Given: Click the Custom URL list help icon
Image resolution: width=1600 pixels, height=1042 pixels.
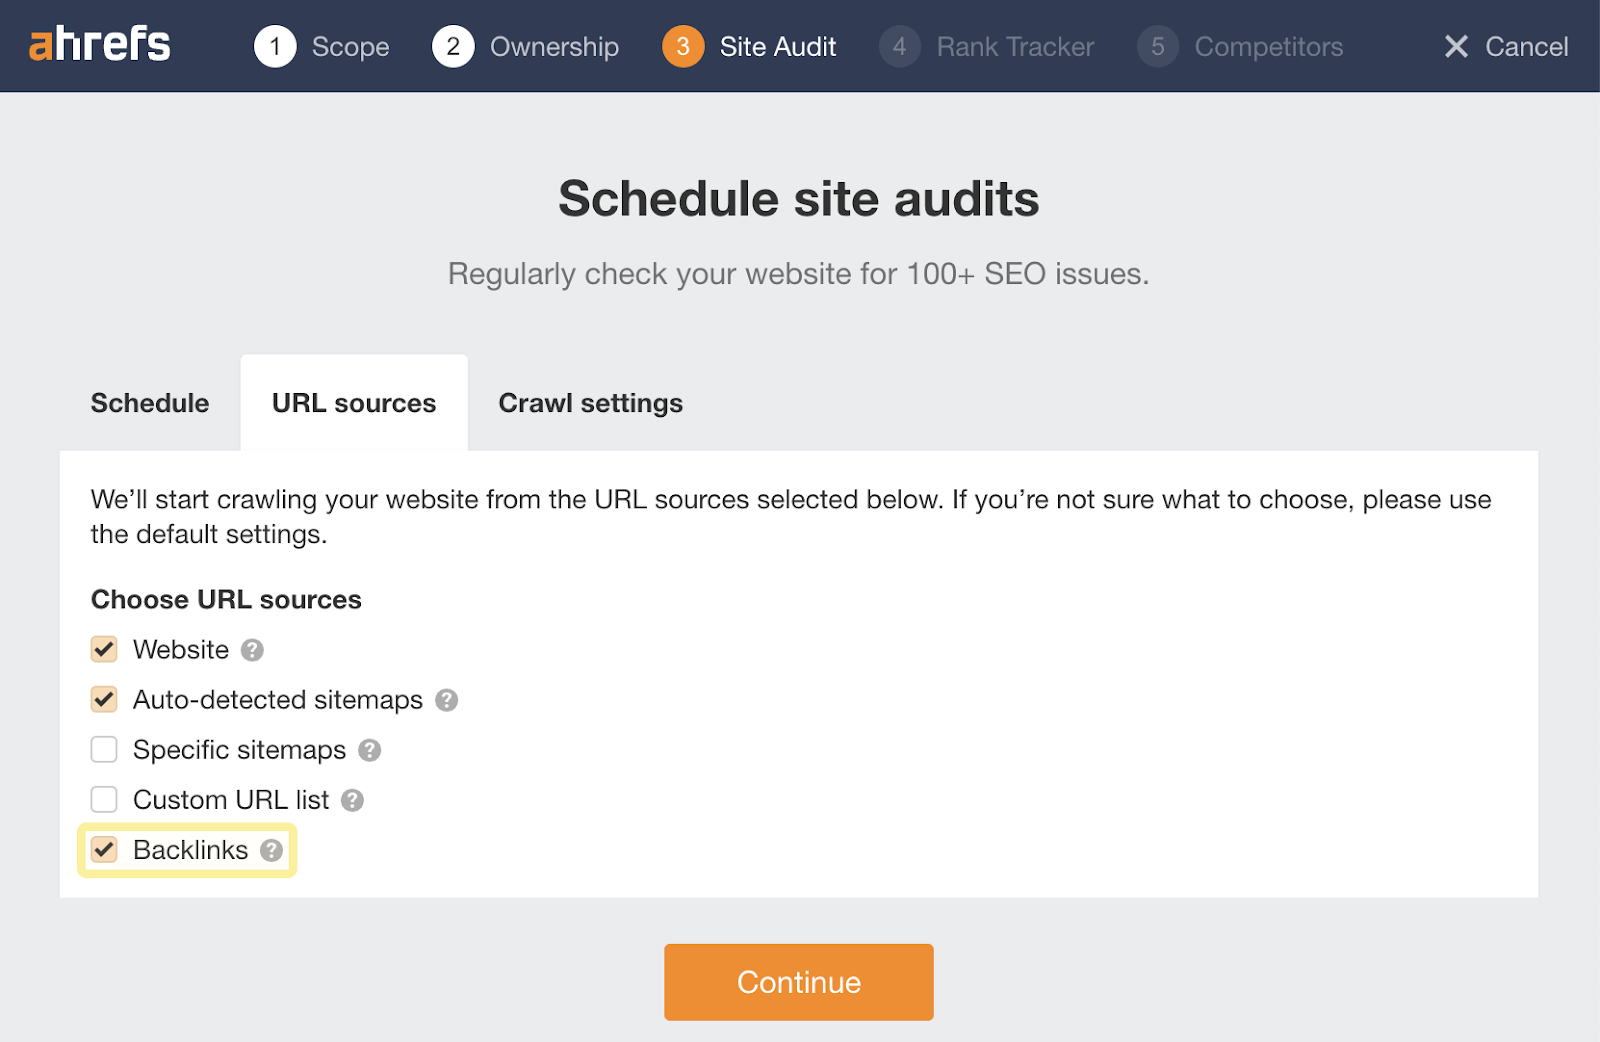Looking at the screenshot, I should [352, 800].
